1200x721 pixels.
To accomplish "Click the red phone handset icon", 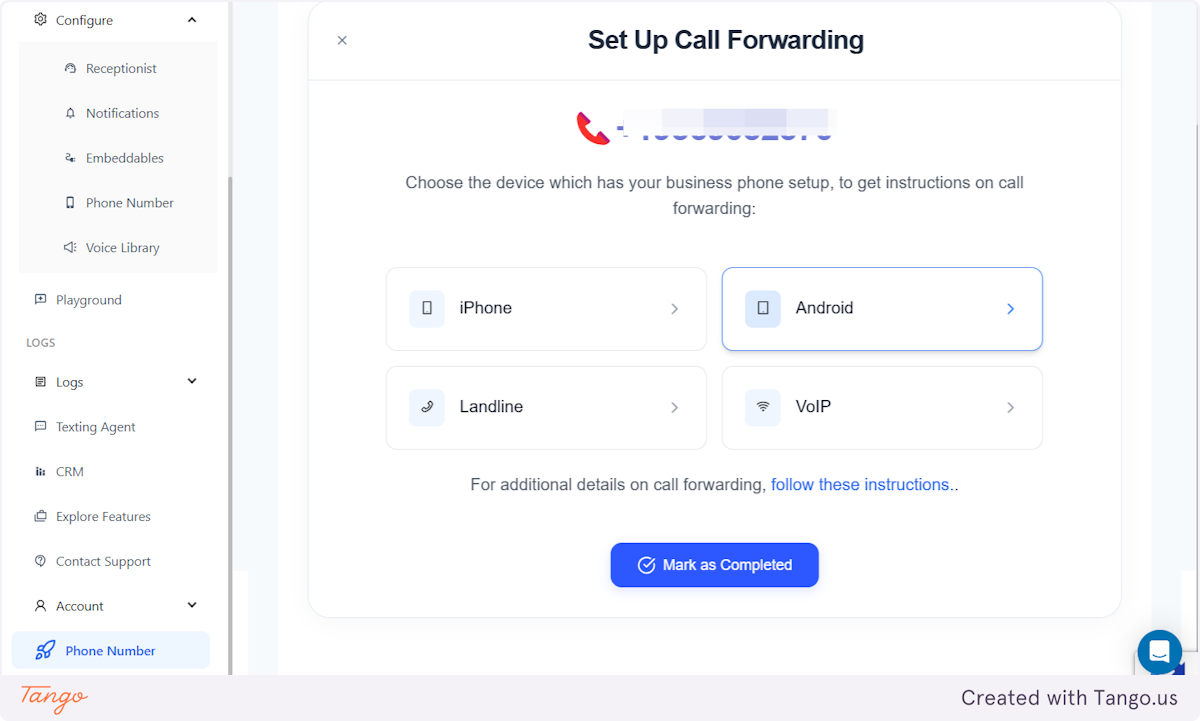I will [593, 128].
